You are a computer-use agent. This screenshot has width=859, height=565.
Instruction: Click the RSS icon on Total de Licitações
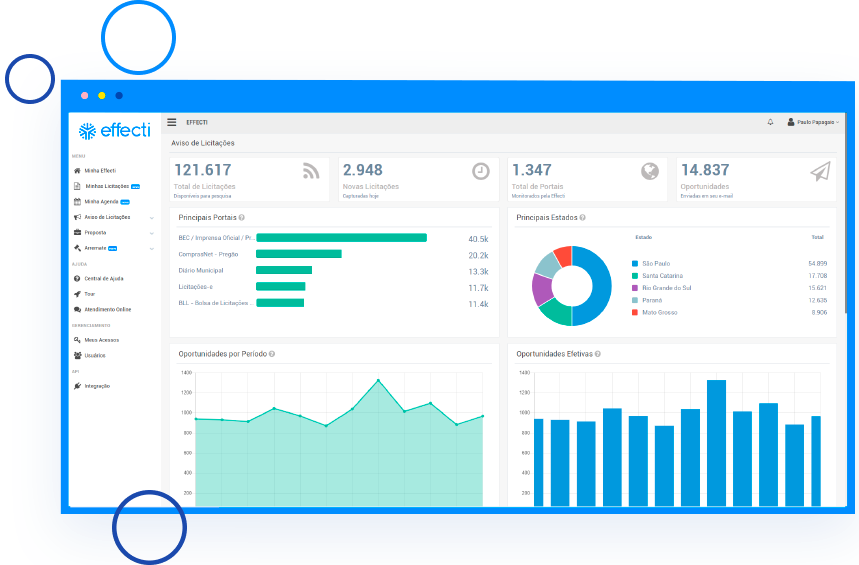tap(311, 171)
